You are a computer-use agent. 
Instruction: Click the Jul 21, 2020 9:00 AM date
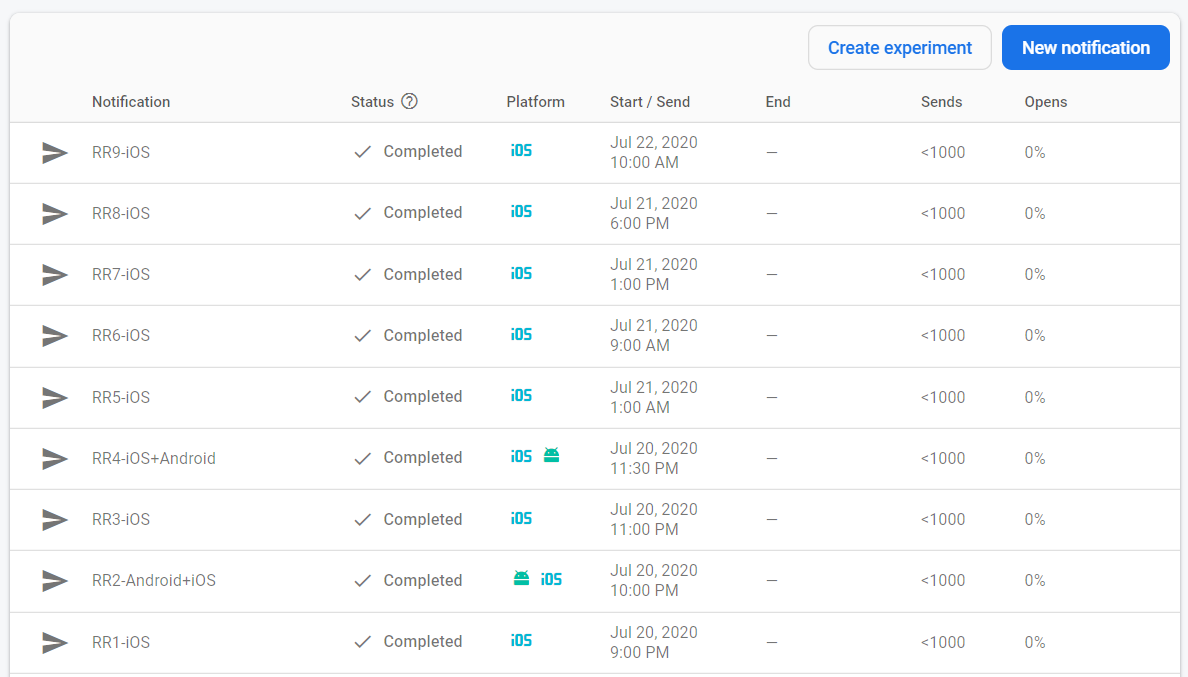tap(654, 335)
